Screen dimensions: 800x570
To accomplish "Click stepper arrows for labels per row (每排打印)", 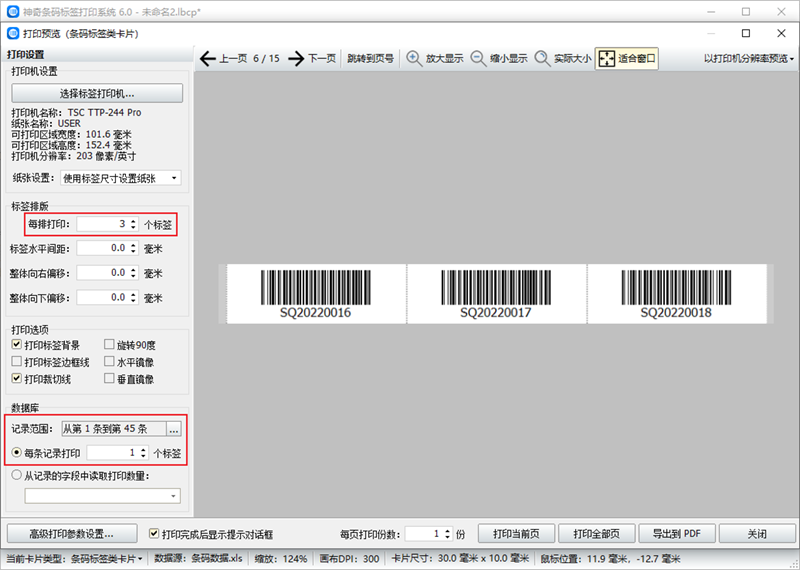I will point(133,224).
